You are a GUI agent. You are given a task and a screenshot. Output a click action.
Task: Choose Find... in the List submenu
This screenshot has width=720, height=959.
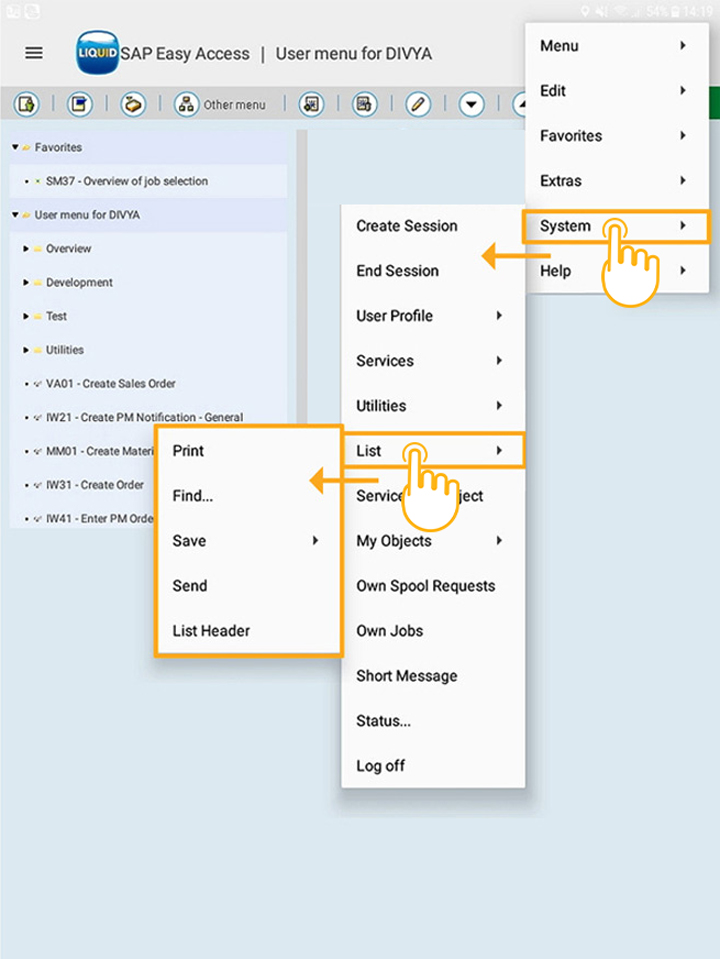pyautogui.click(x=248, y=495)
